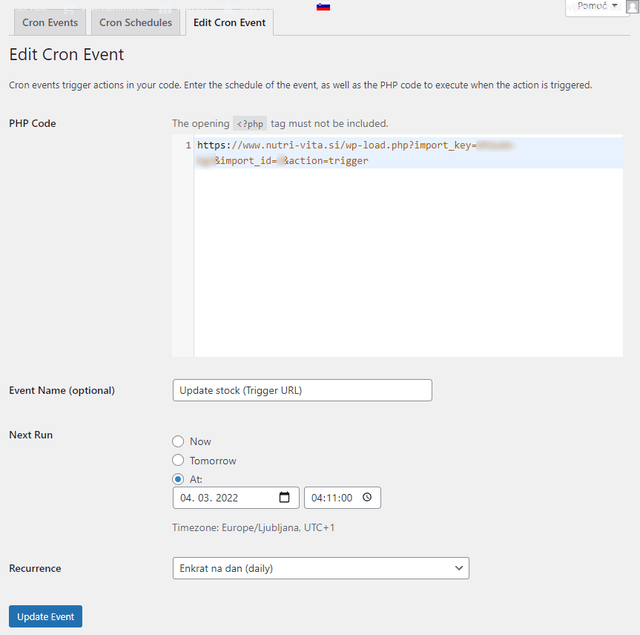Open the calendar date picker icon

[x=284, y=497]
